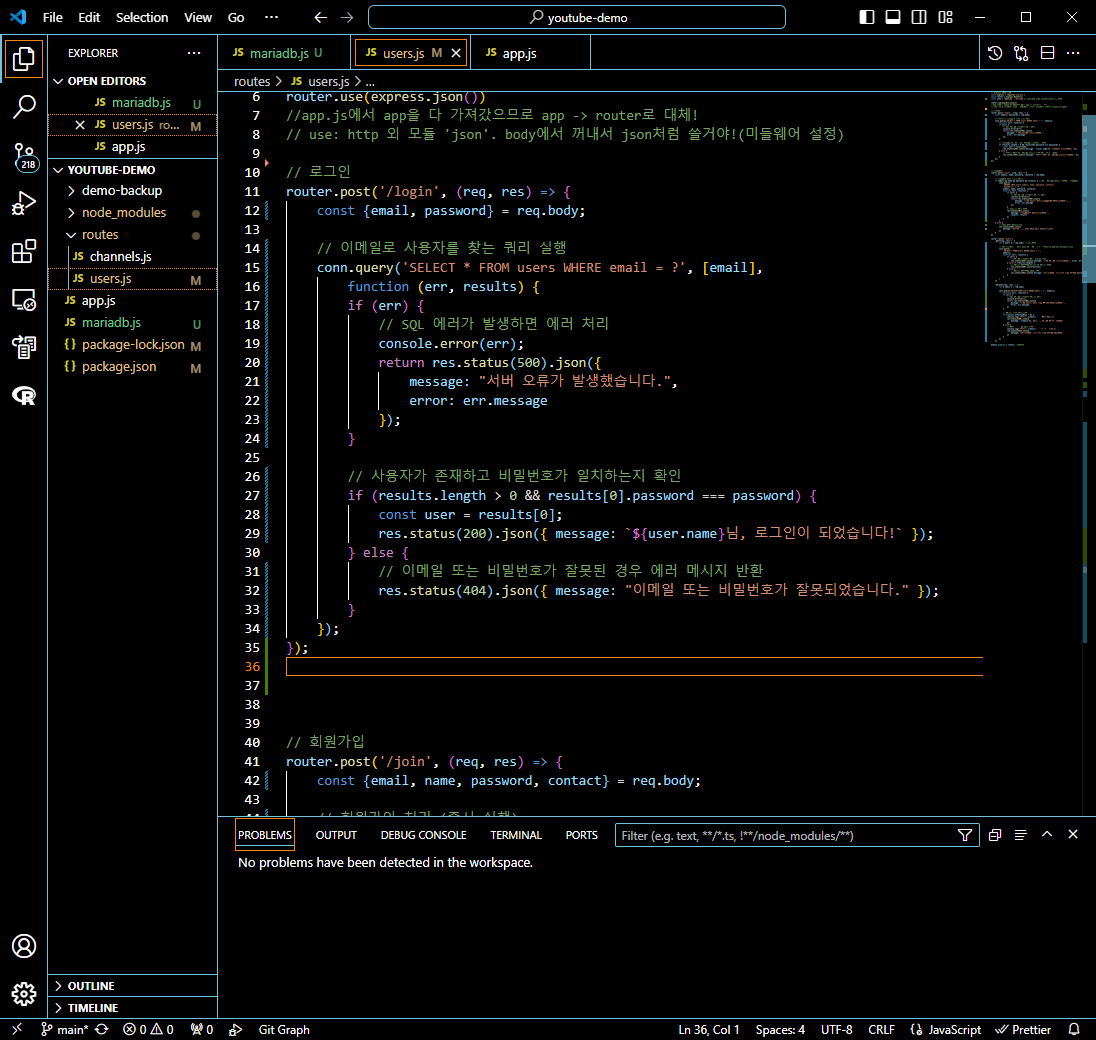Click Explorer Views and More Actions ellipsis

point(194,53)
